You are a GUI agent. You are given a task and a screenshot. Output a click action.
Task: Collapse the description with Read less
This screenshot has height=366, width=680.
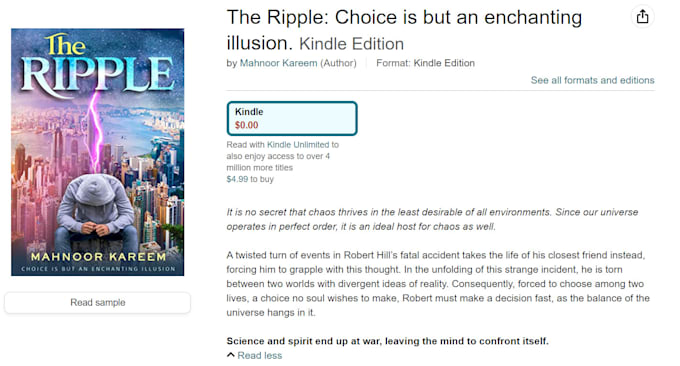tap(259, 355)
